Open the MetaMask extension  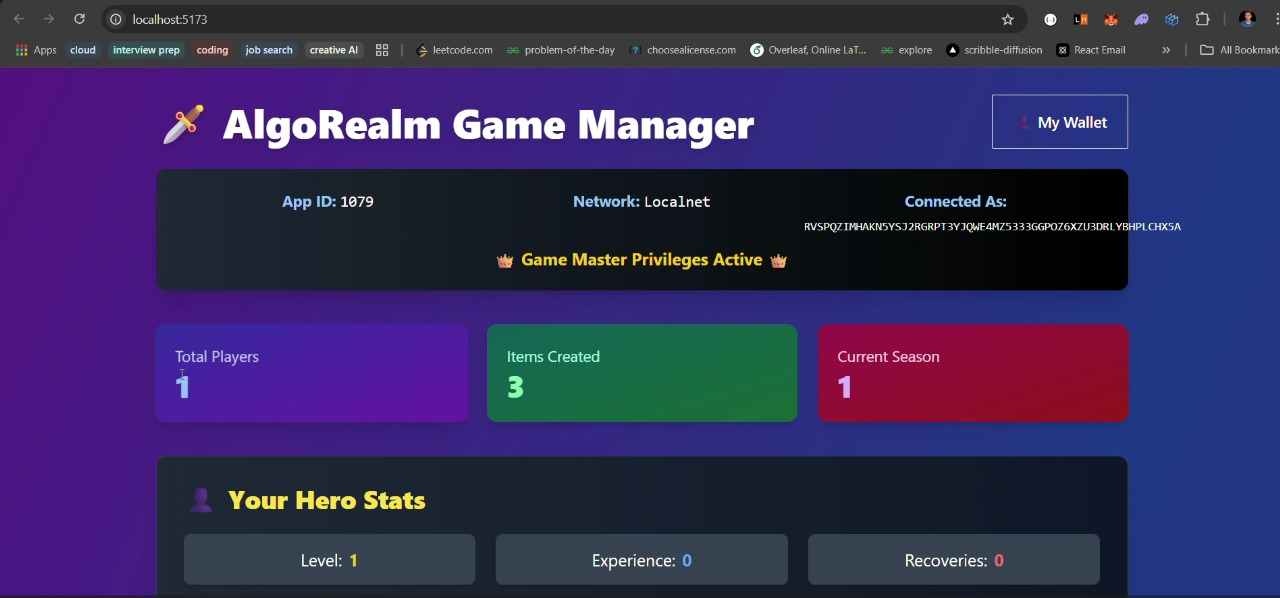(1110, 19)
